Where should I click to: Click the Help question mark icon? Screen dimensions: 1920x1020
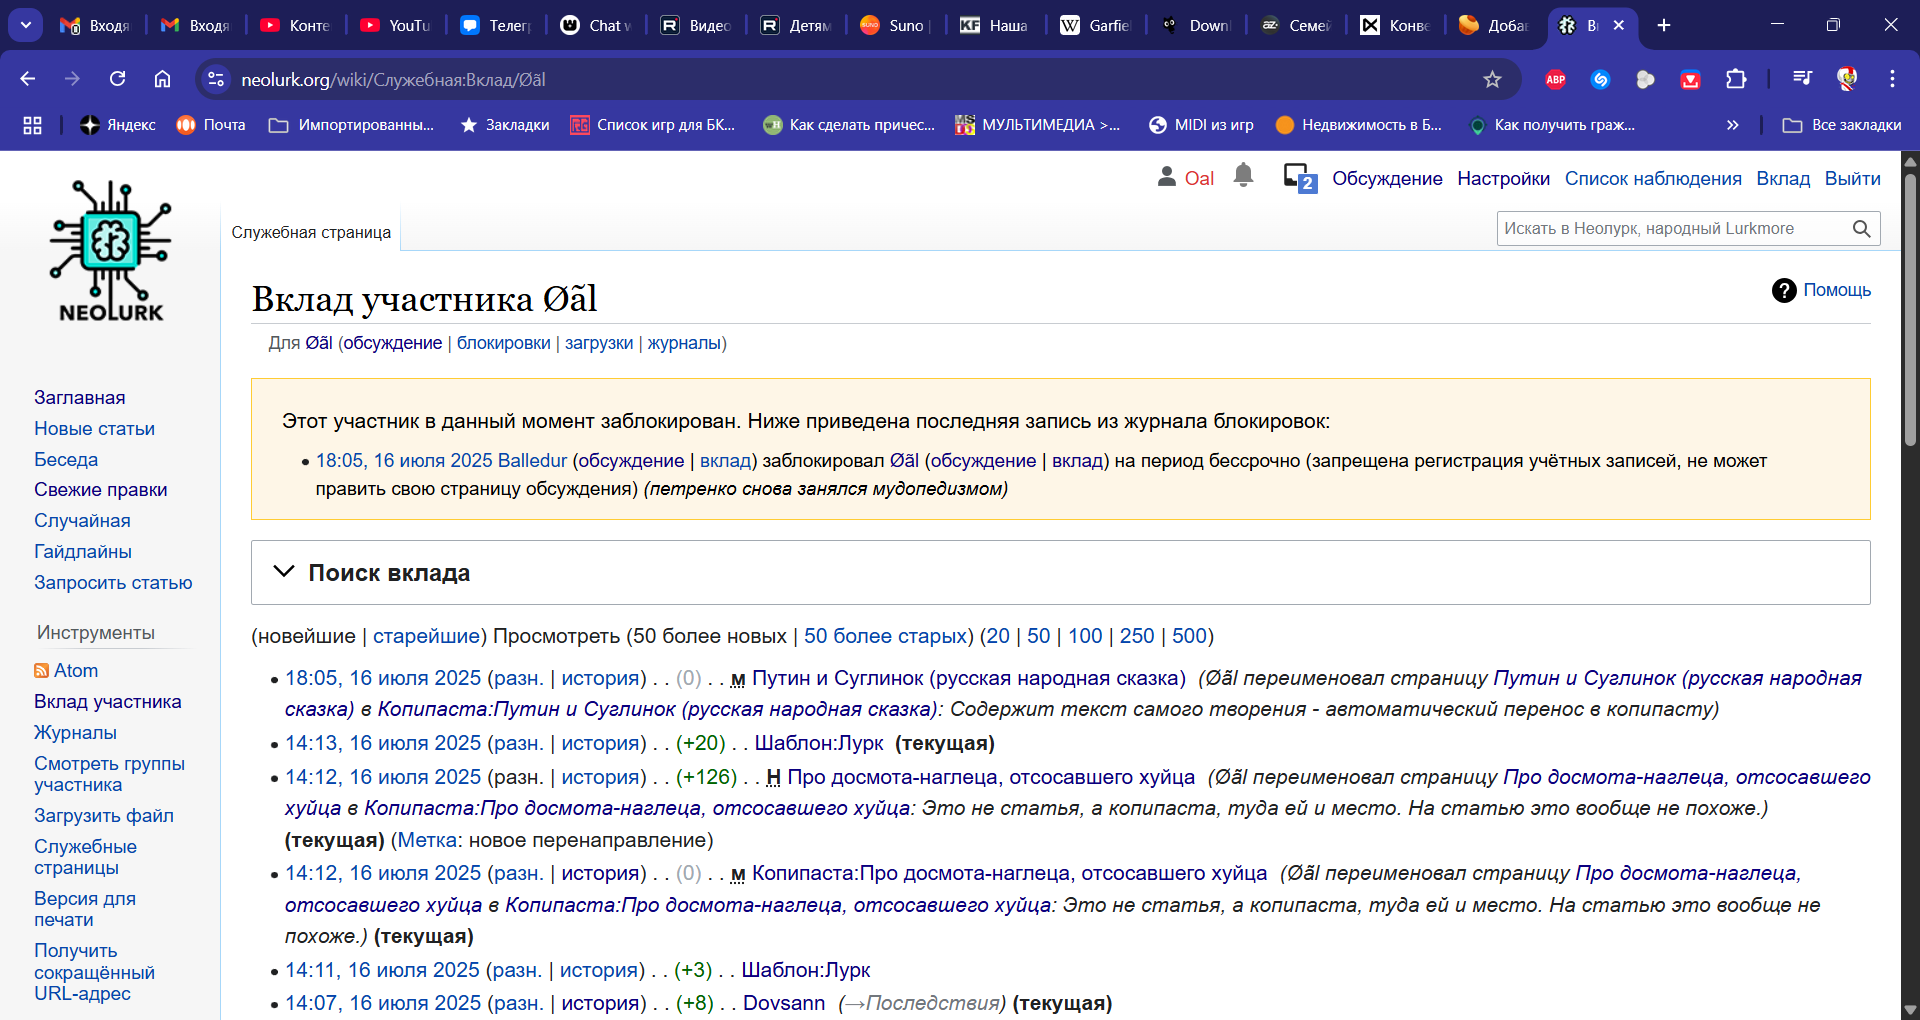tap(1783, 290)
